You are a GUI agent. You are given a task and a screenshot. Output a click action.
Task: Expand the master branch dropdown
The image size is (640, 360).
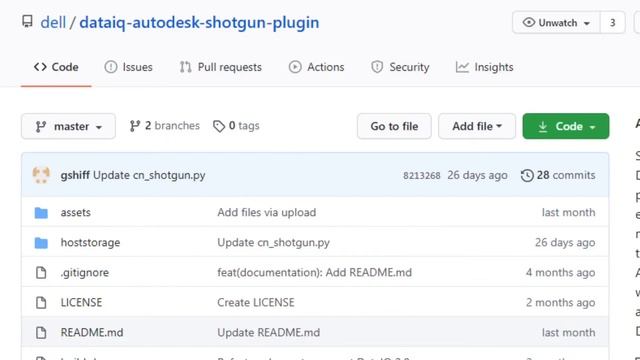click(68, 126)
